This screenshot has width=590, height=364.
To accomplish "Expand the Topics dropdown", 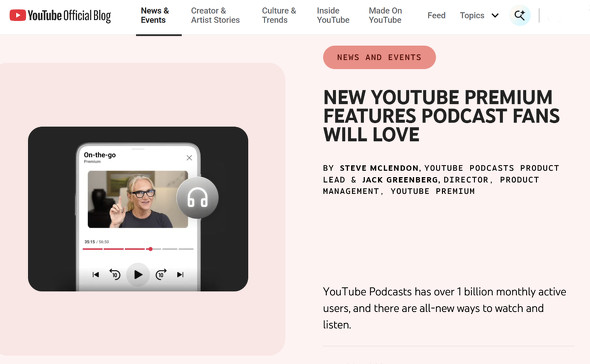I will 479,15.
